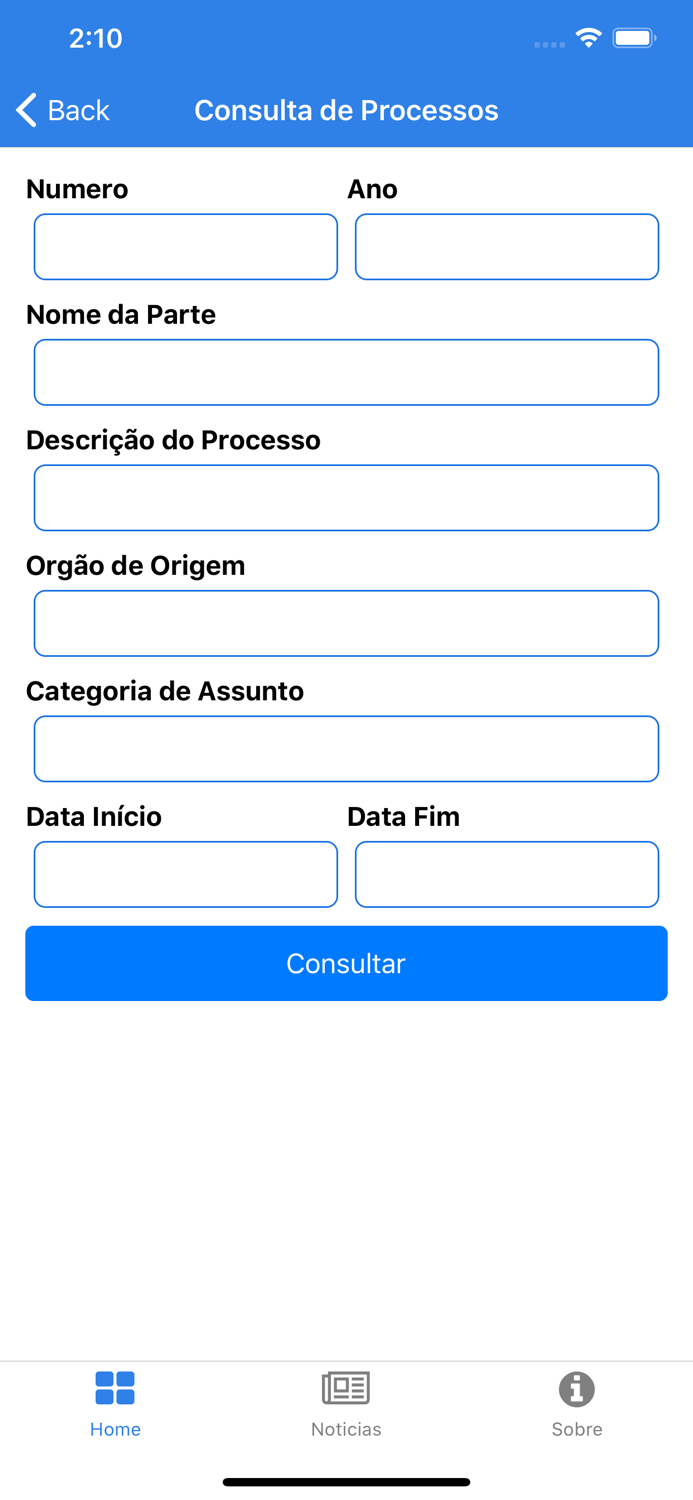
Task: Tap the battery indicator icon
Action: (x=634, y=37)
